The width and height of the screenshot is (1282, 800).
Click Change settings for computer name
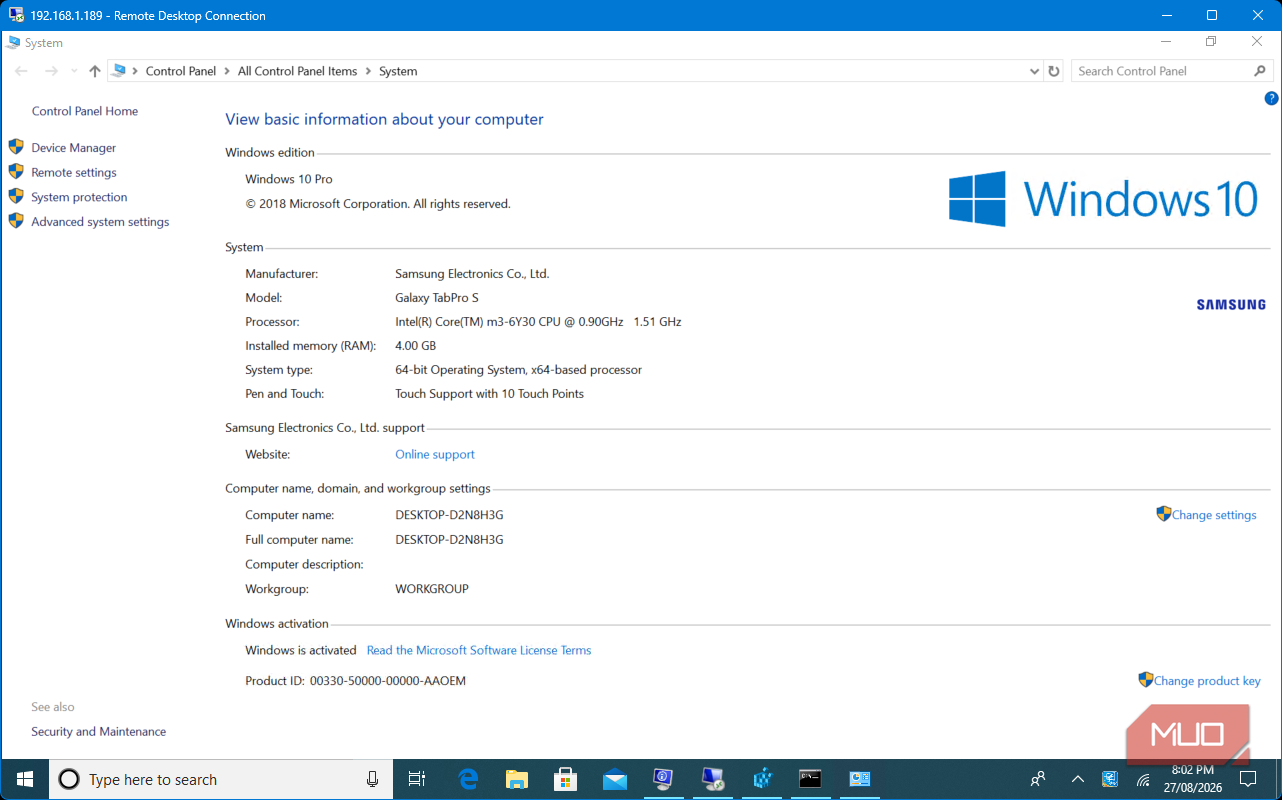(1214, 515)
